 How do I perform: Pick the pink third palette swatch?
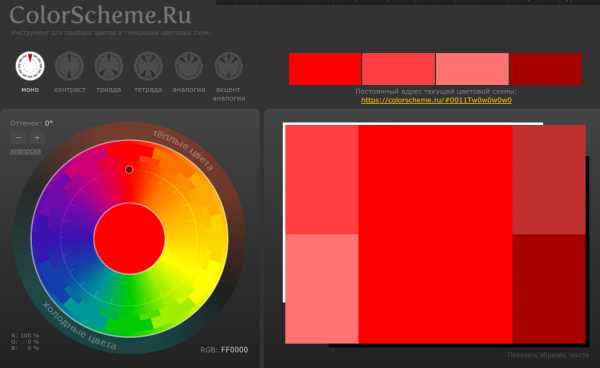[x=472, y=69]
